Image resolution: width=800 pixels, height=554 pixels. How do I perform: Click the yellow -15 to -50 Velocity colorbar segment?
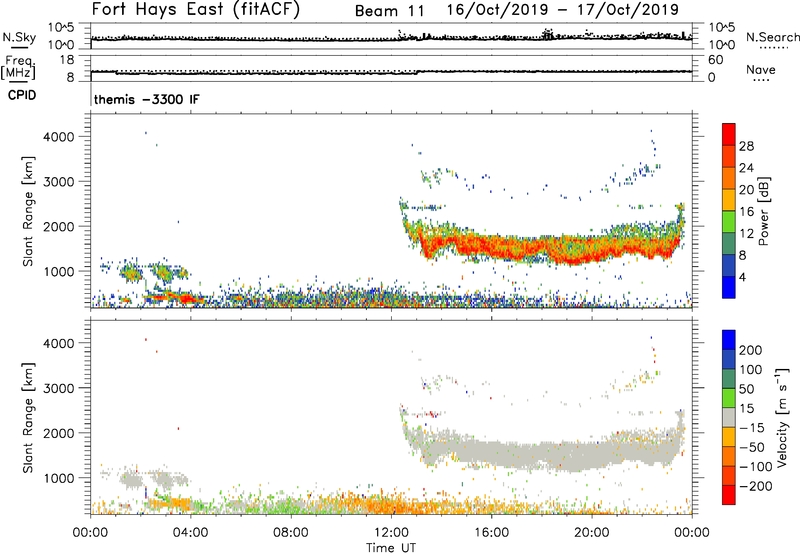pos(729,437)
